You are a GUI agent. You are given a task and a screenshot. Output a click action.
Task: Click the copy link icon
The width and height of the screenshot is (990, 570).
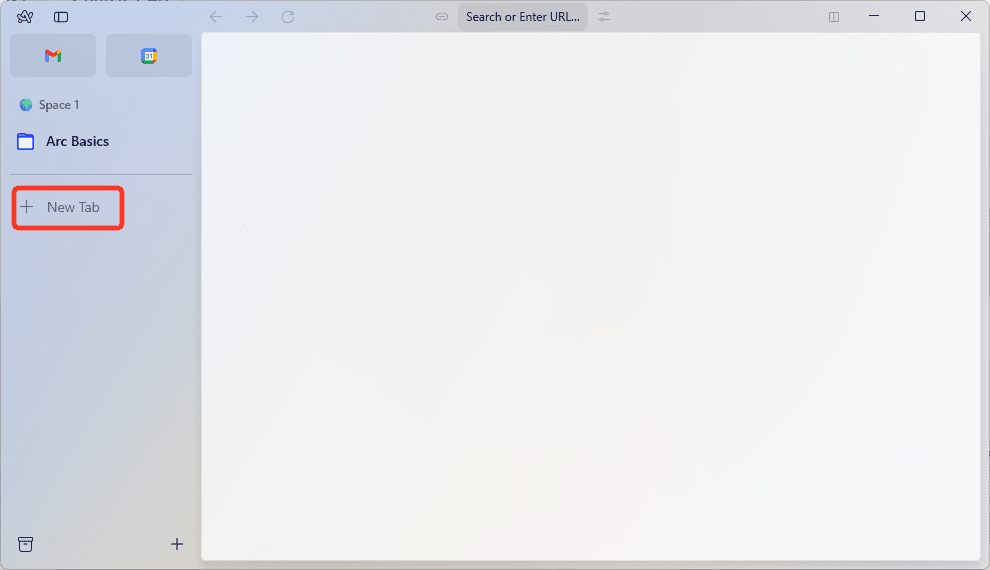(442, 17)
